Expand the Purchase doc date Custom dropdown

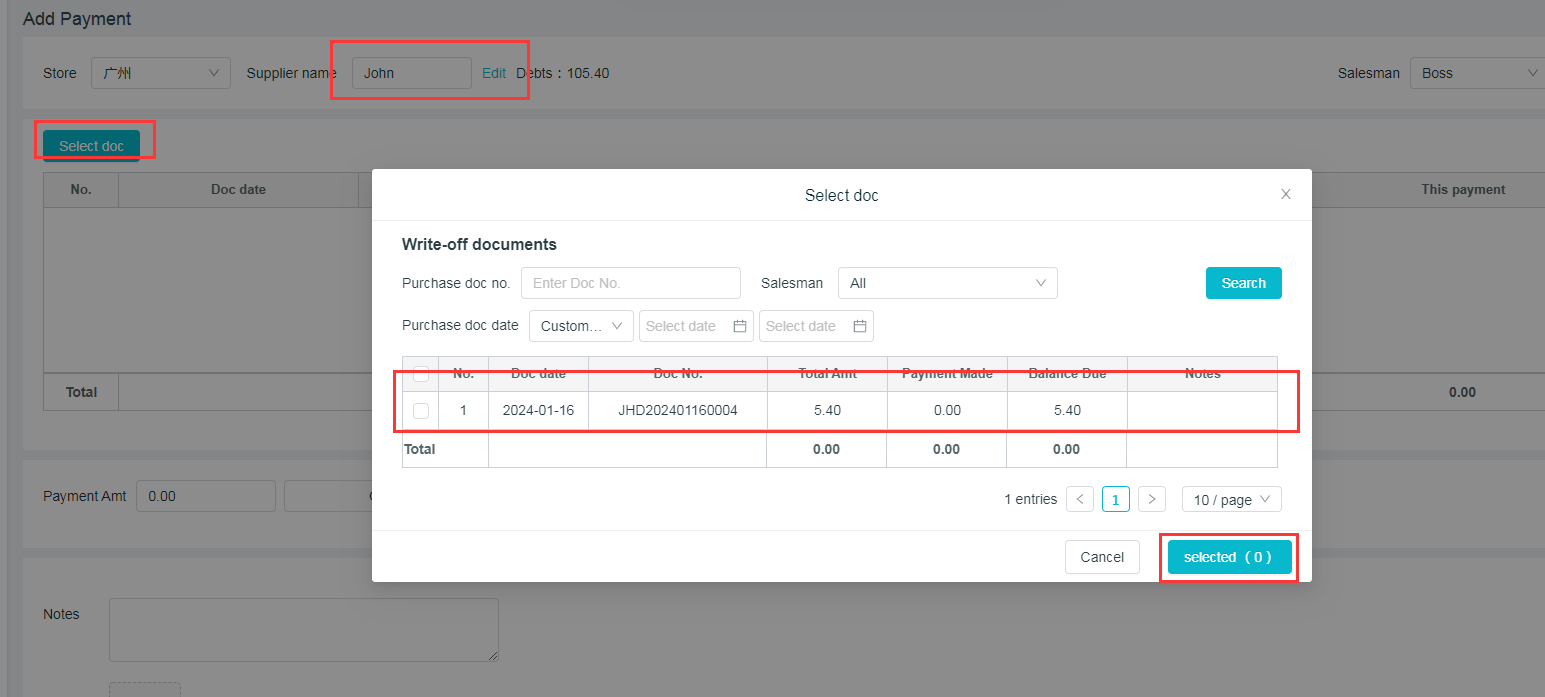581,326
